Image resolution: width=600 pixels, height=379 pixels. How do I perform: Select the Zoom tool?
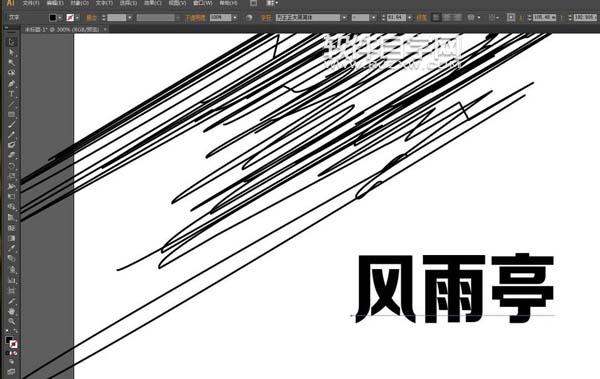(x=12, y=321)
